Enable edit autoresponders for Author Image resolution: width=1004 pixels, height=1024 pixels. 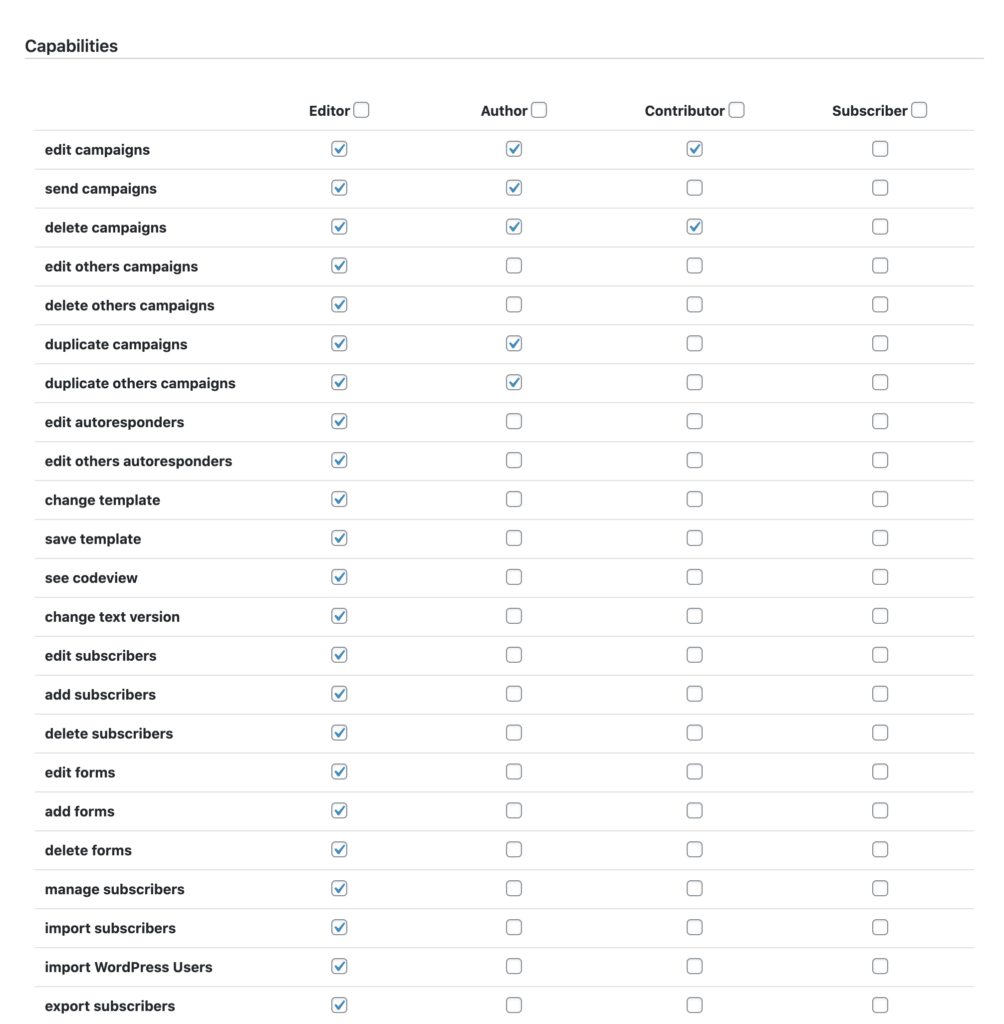click(514, 421)
